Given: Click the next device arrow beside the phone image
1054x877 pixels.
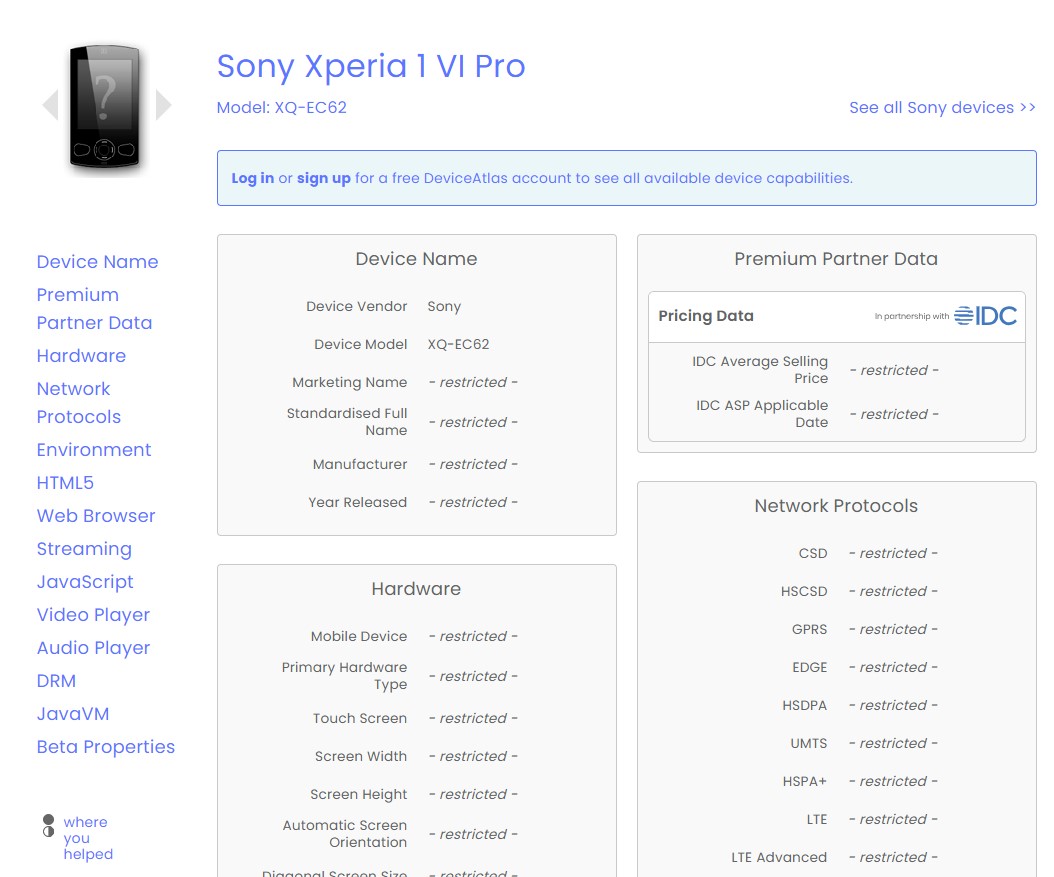Looking at the screenshot, I should pos(163,104).
